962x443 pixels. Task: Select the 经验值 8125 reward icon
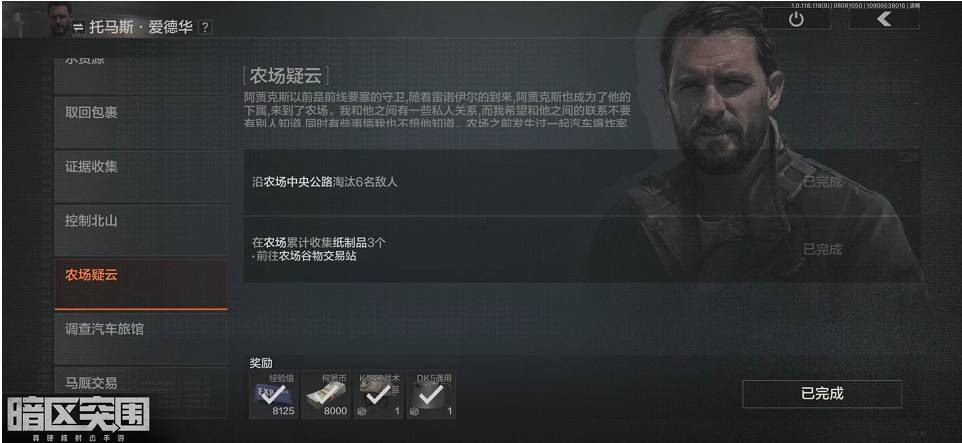pos(274,395)
